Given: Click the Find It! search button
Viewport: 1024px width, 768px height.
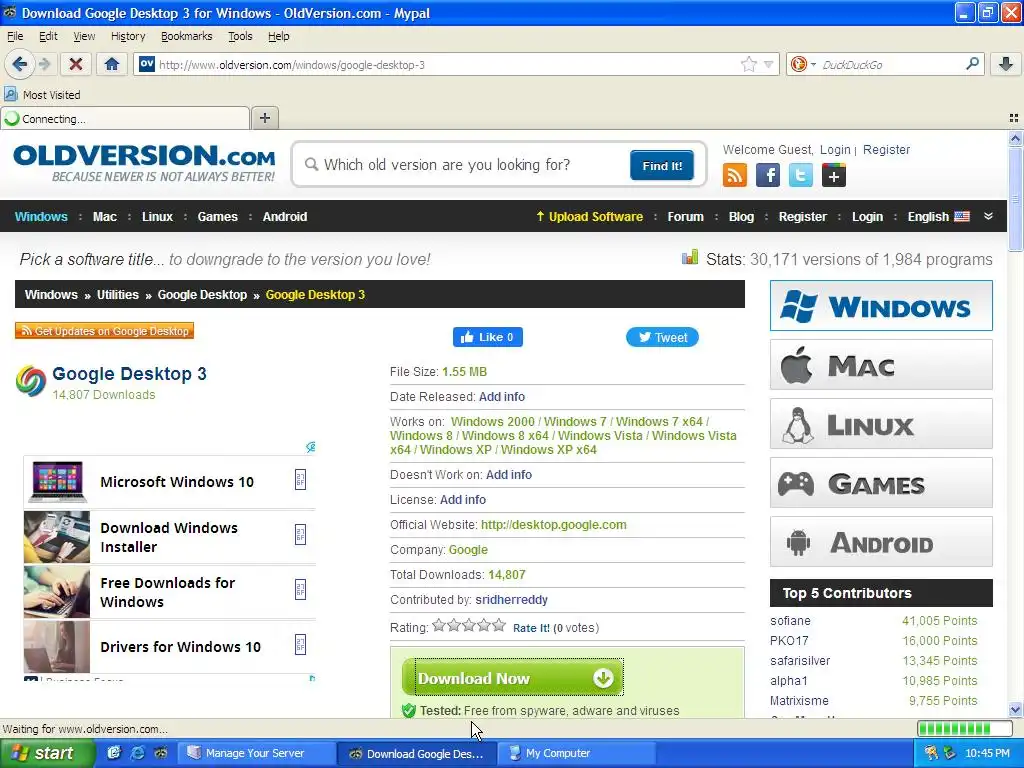Looking at the screenshot, I should 662,165.
